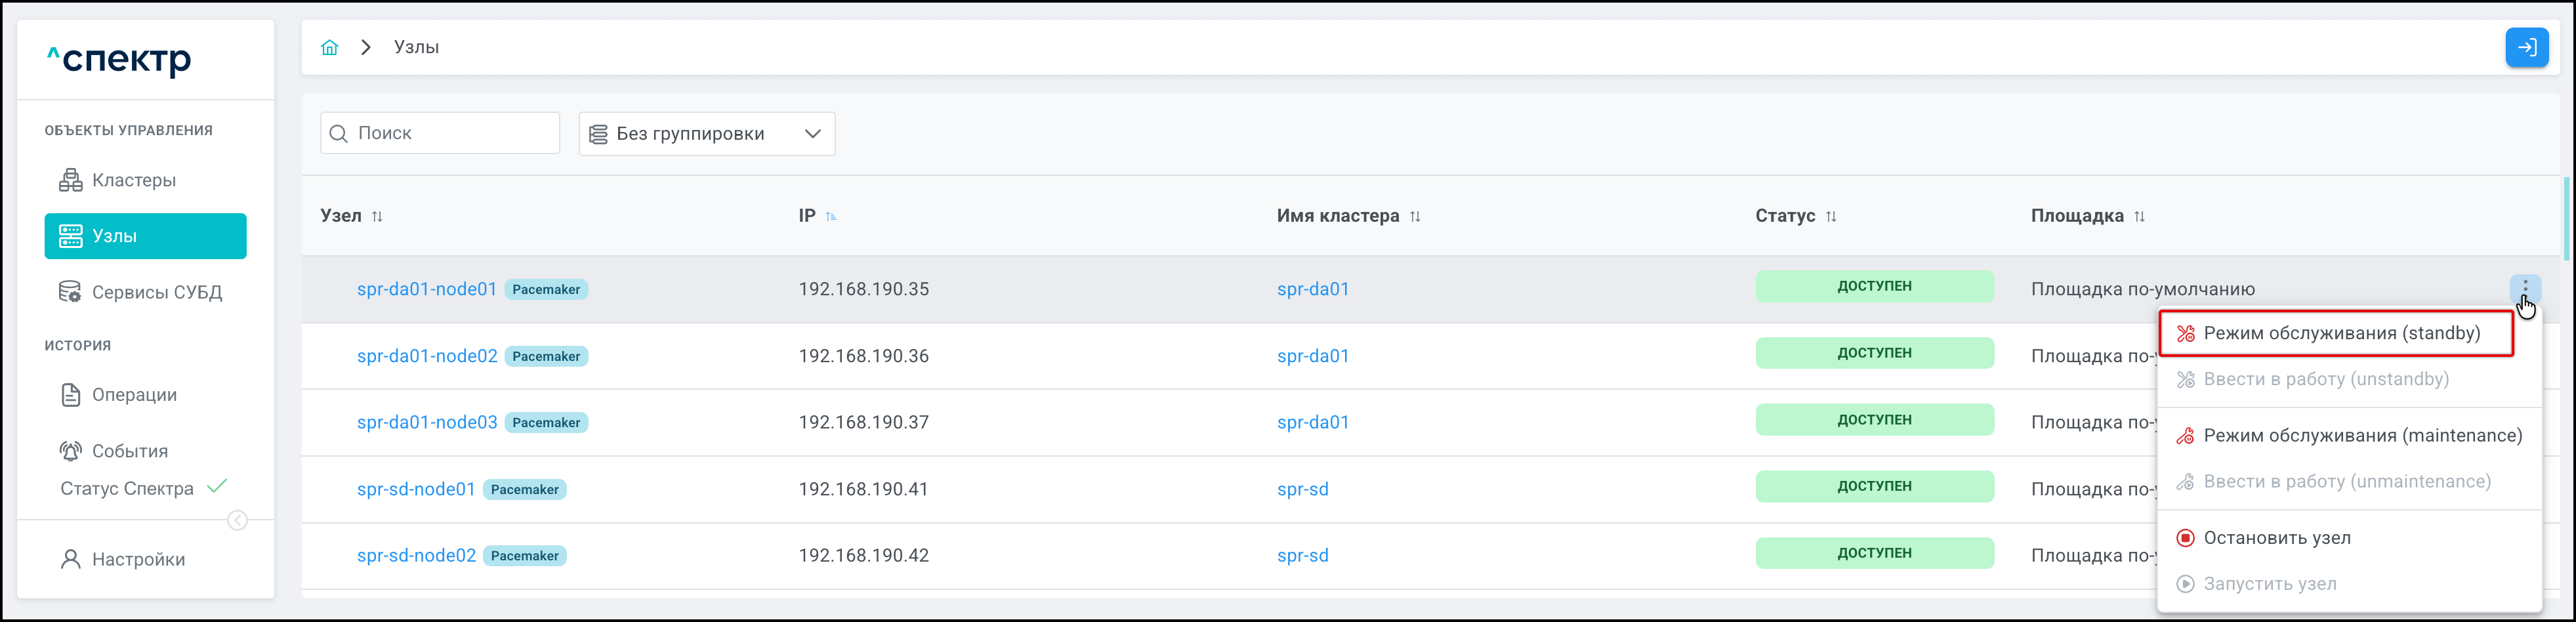Viewport: 2576px width, 622px height.
Task: Select Остановить узел from the menu
Action: pyautogui.click(x=2276, y=538)
